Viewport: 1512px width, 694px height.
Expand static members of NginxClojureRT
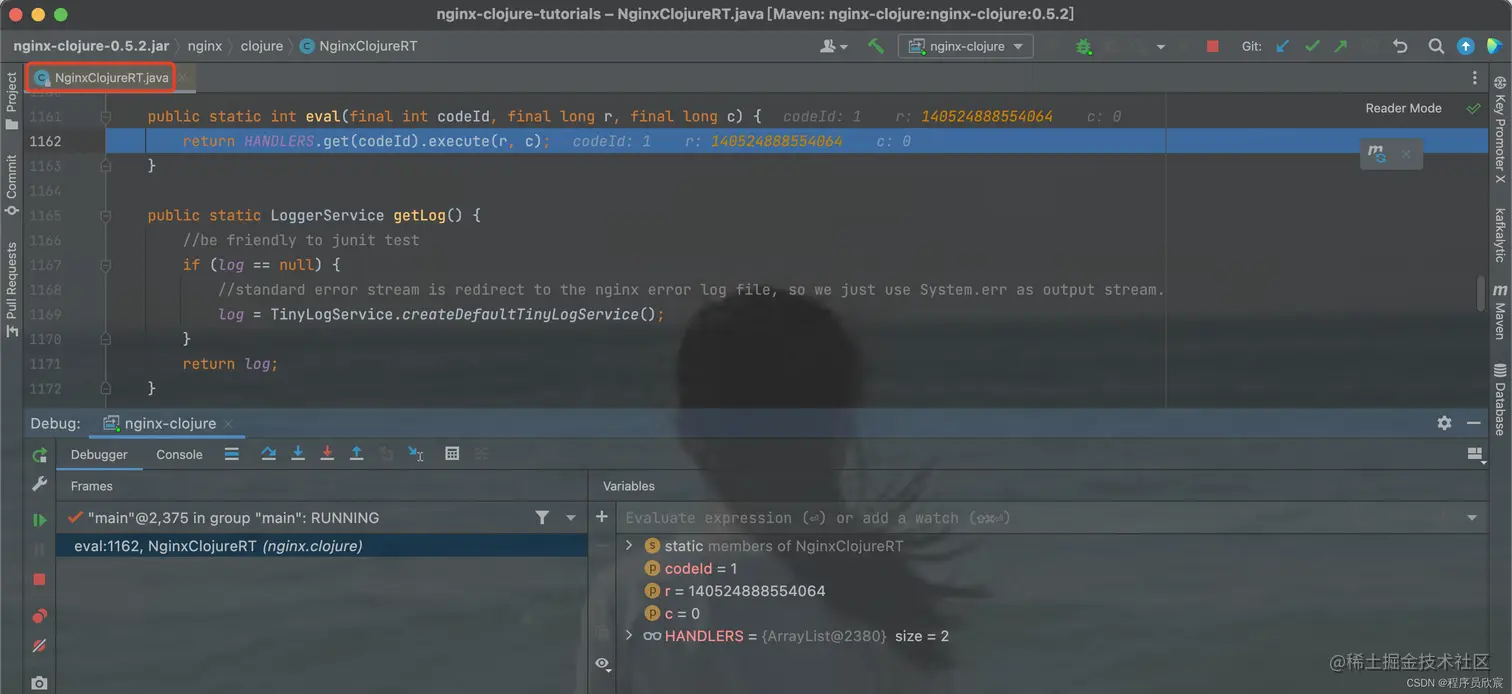629,546
